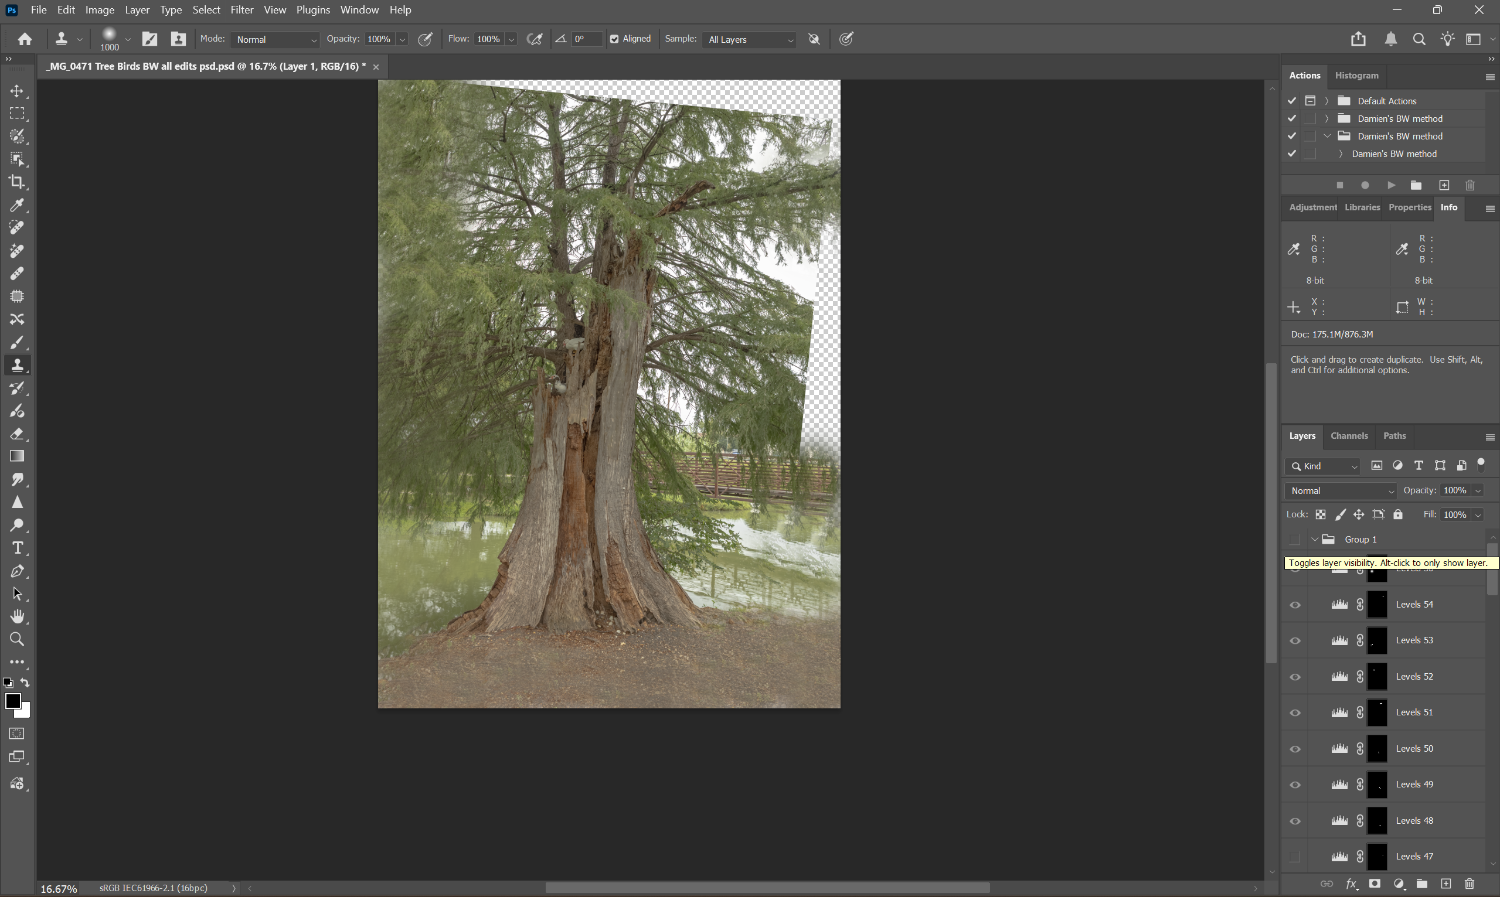1500x897 pixels.
Task: Switch to the Channels tab
Action: coord(1348,436)
